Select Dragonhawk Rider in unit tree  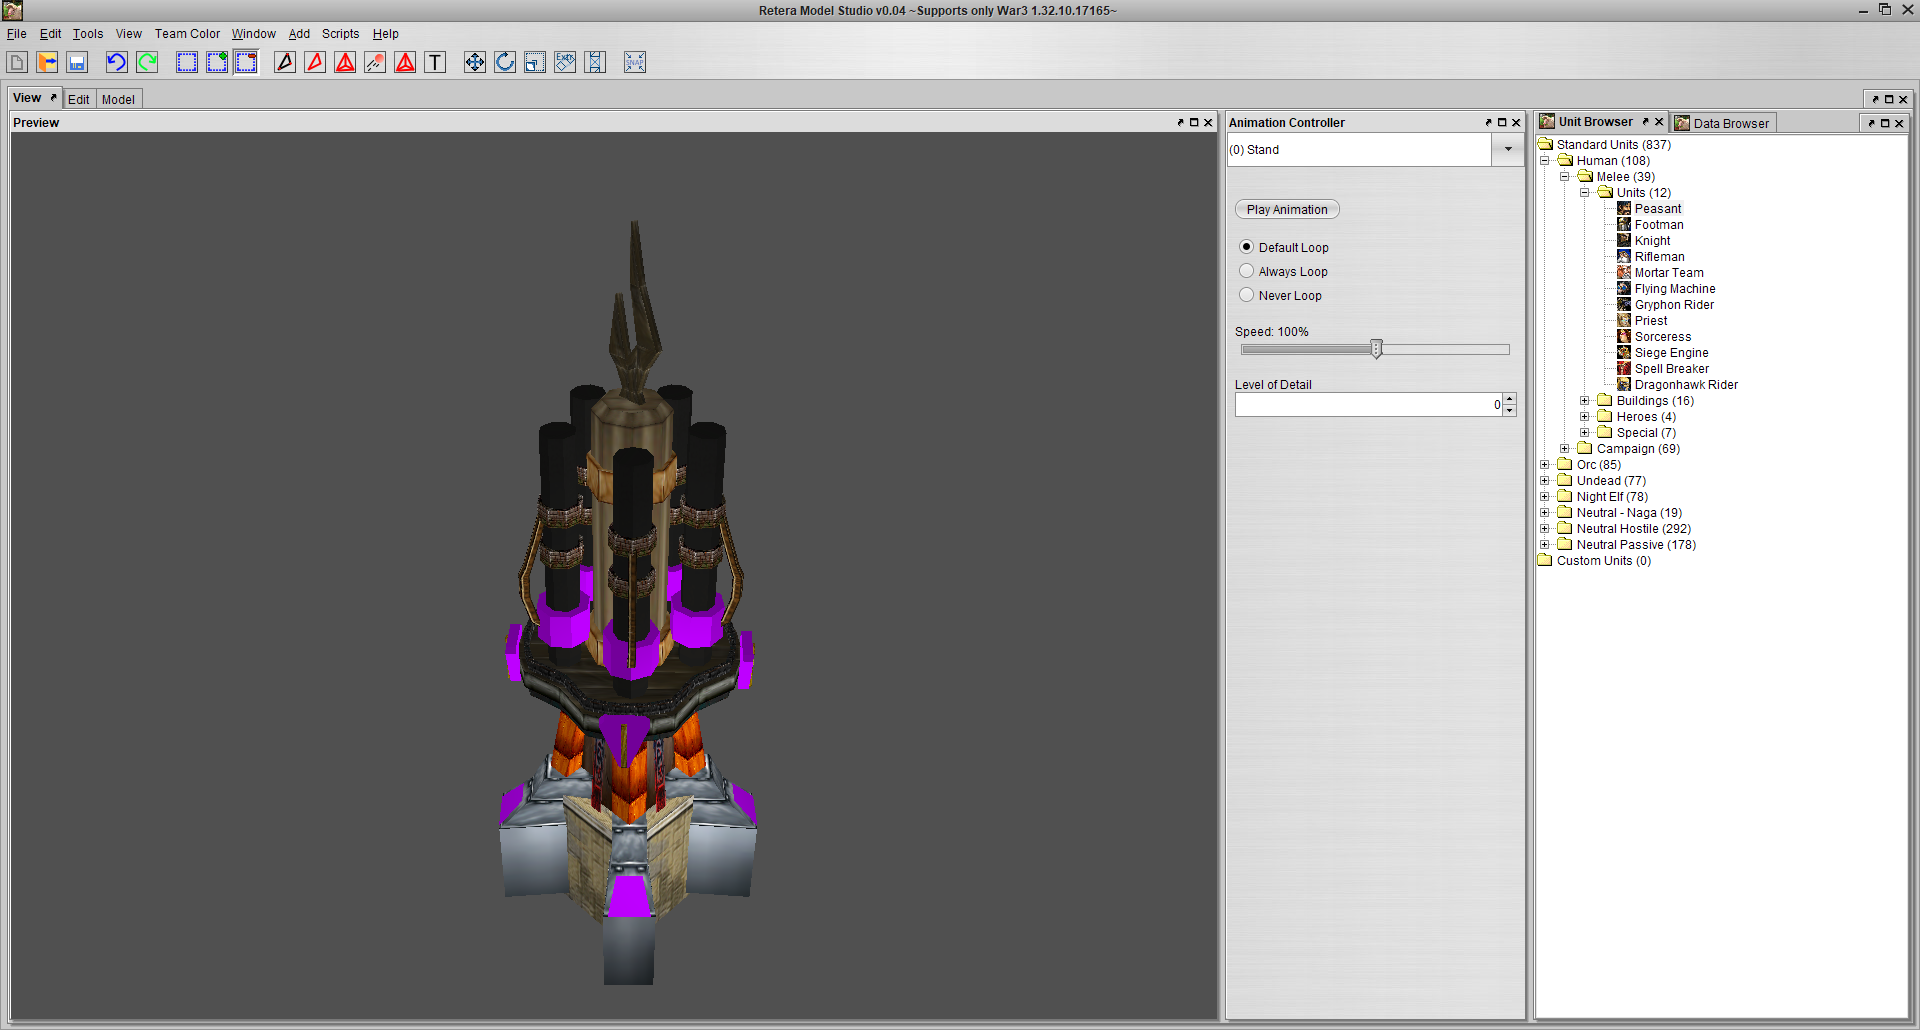coord(1686,384)
